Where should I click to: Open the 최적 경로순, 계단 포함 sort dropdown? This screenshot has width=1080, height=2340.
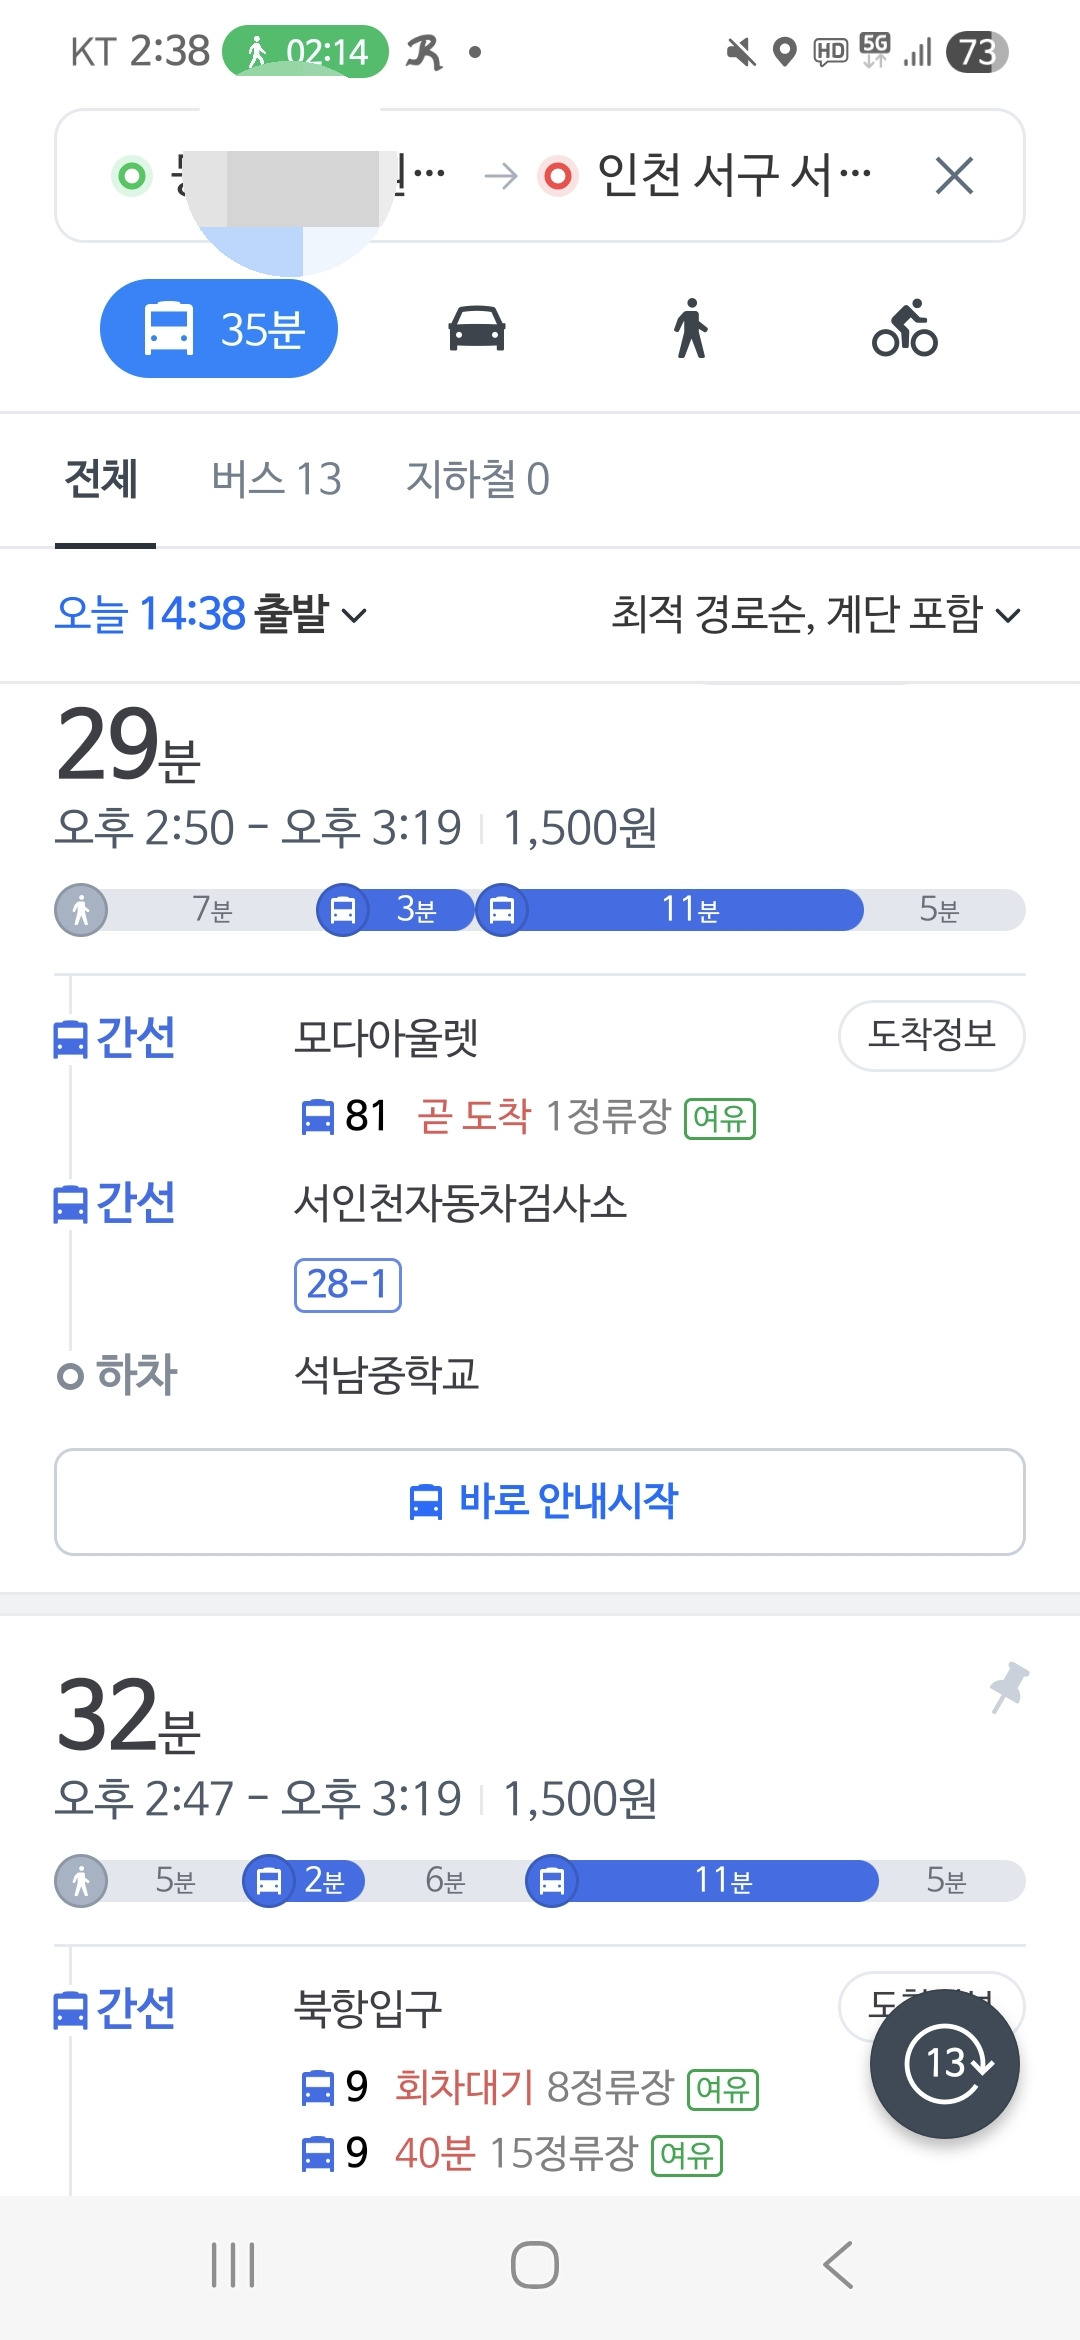pyautogui.click(x=816, y=613)
